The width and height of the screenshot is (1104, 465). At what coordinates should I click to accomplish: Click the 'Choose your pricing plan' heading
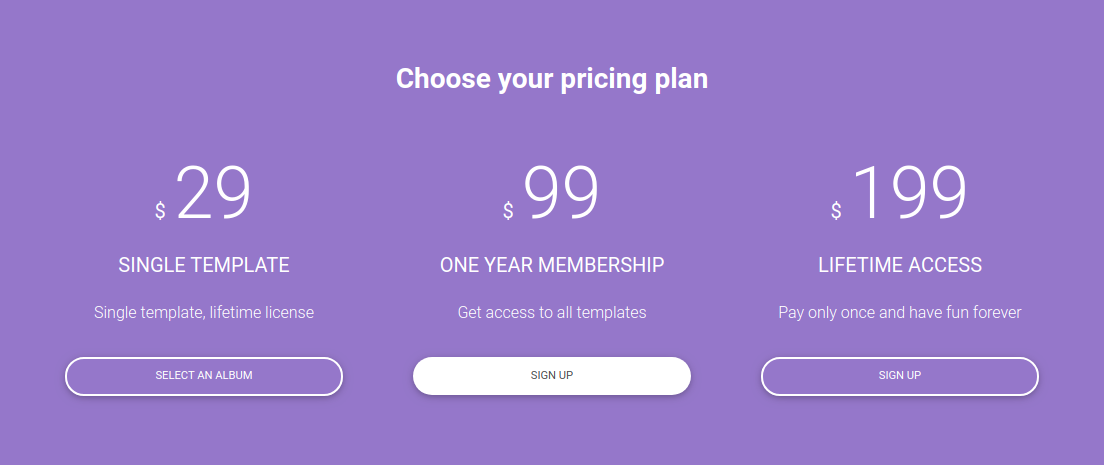pyautogui.click(x=552, y=79)
